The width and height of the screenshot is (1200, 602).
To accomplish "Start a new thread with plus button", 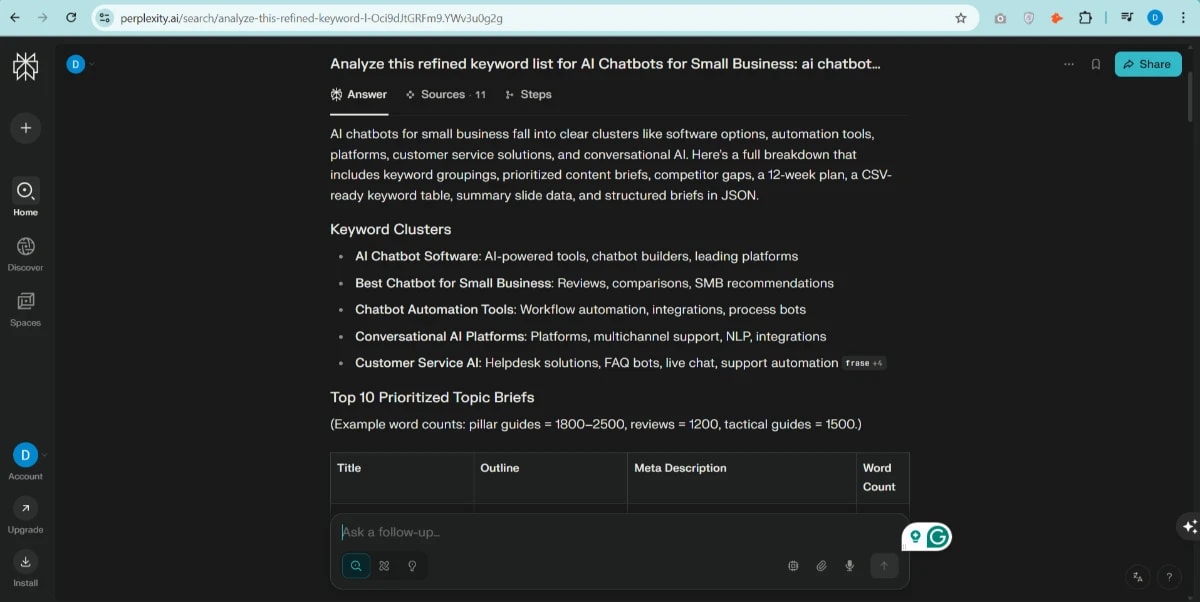I will (x=25, y=127).
